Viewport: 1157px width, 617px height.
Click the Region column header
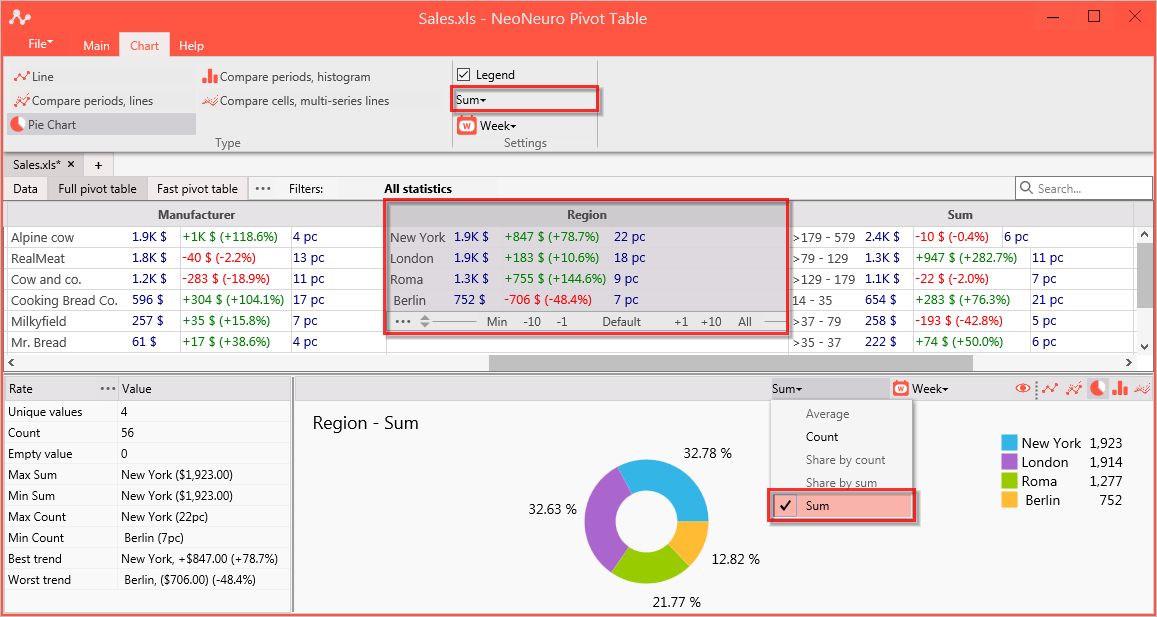[587, 215]
